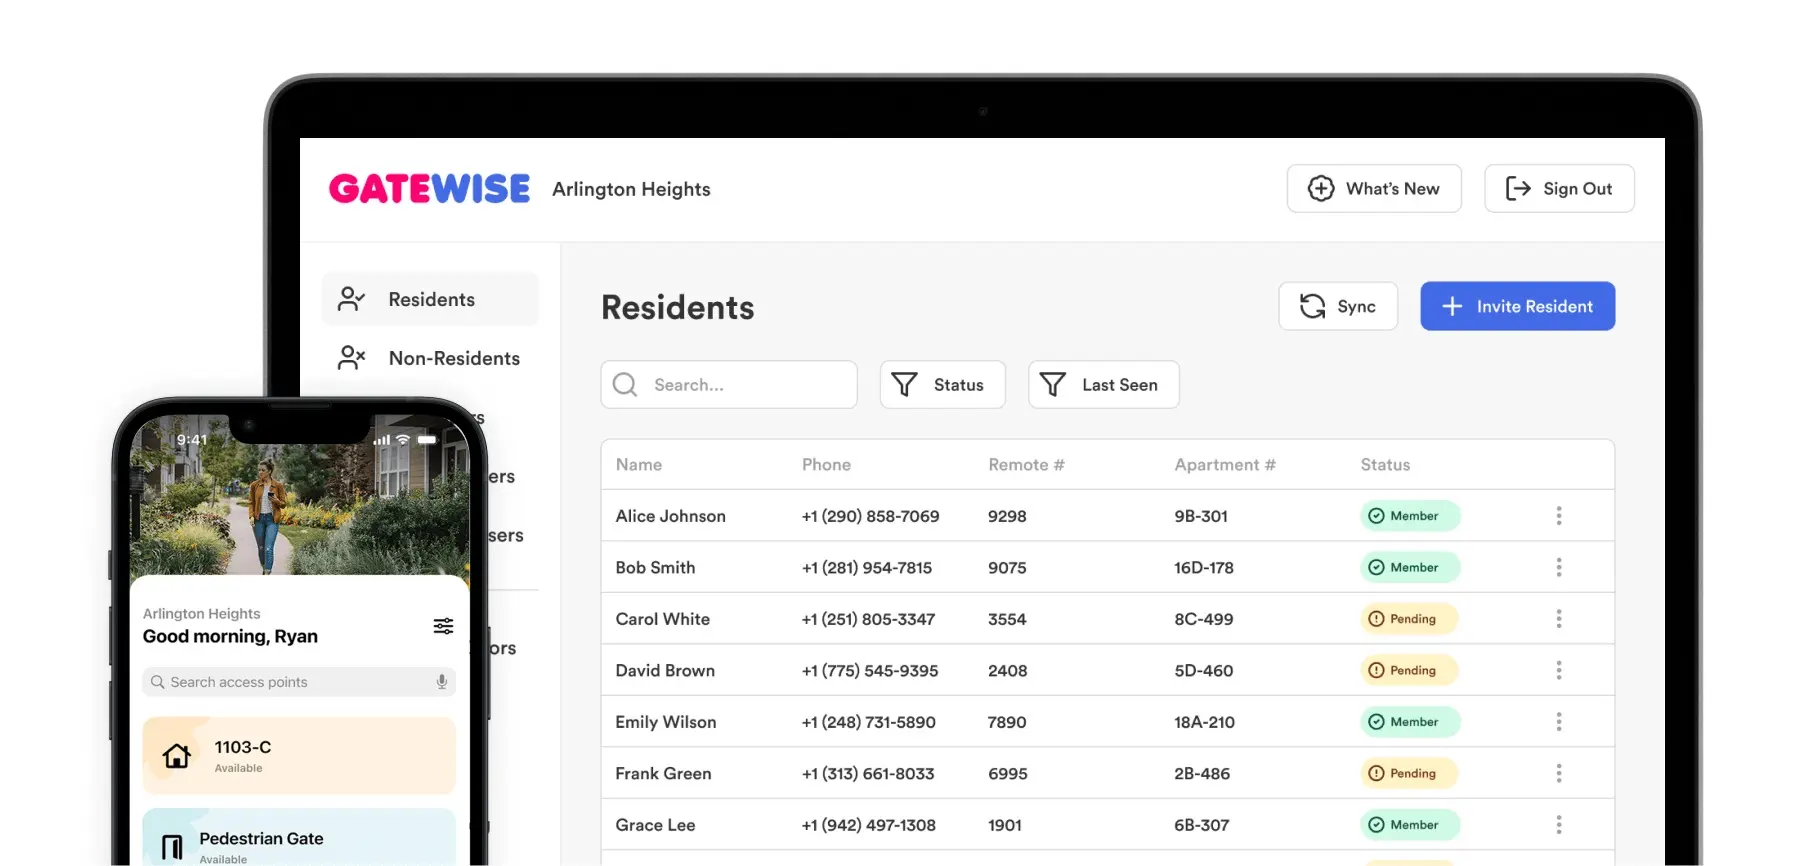This screenshot has width=1793, height=866.
Task: Open row options for Bob Smith
Action: click(1558, 567)
